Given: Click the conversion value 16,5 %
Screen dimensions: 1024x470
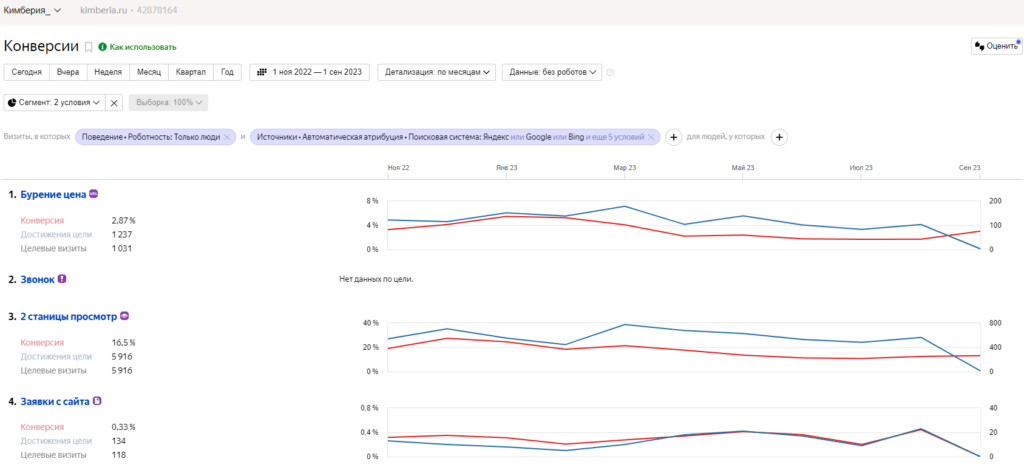Looking at the screenshot, I should (x=124, y=343).
